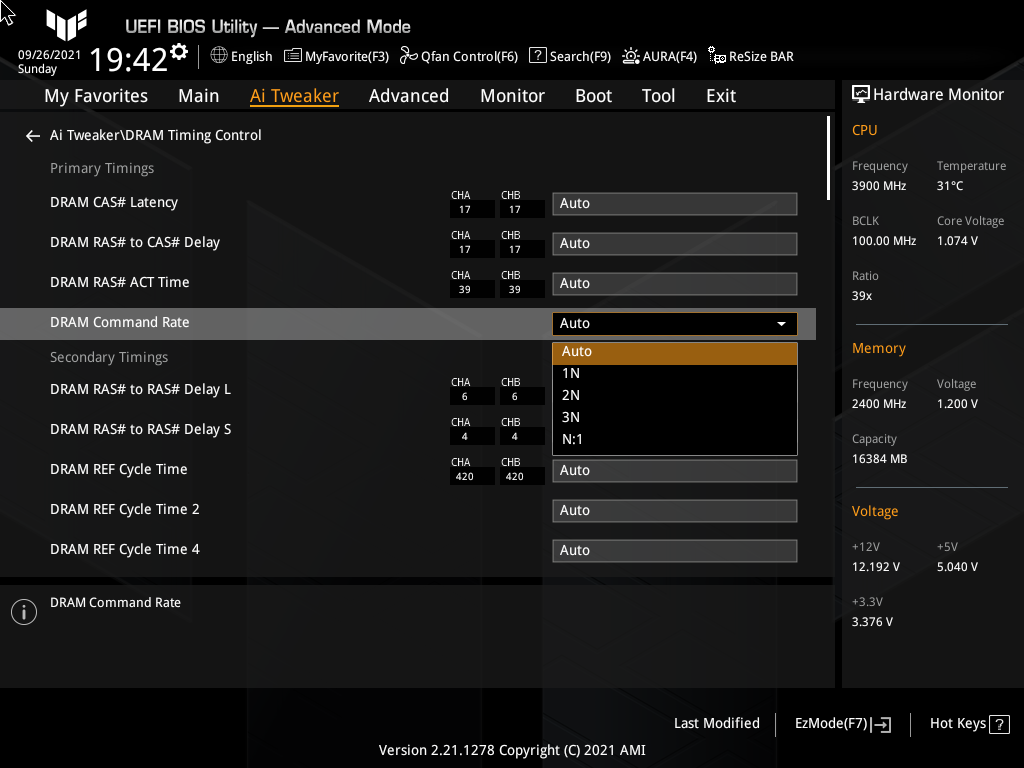The width and height of the screenshot is (1024, 768).
Task: Open the English language selector
Action: tap(240, 56)
